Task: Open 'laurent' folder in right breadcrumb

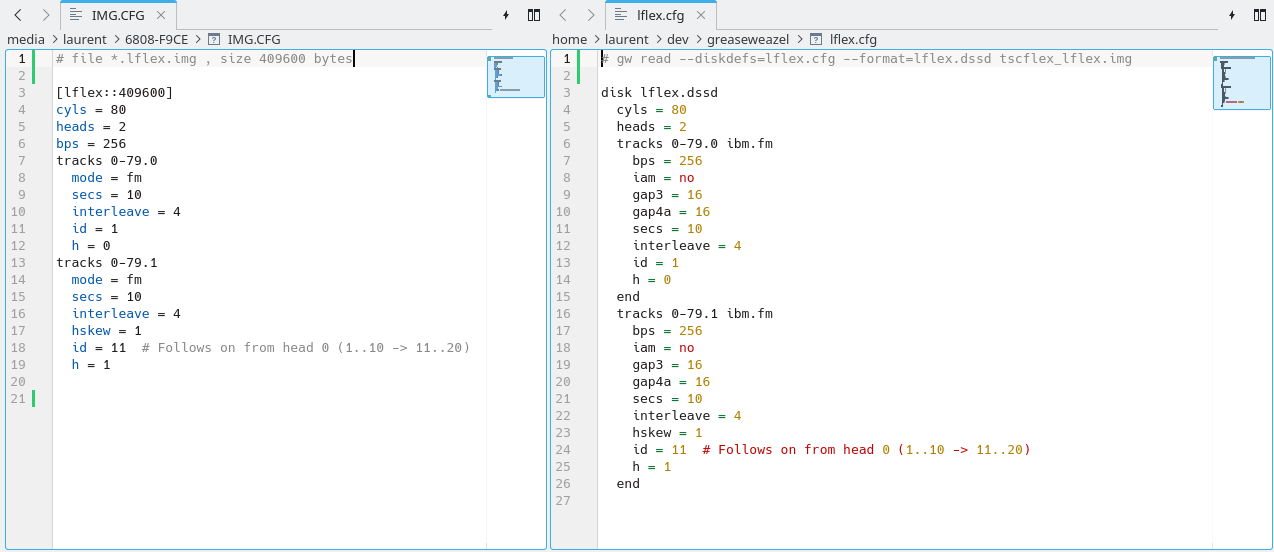Action: tap(626, 39)
